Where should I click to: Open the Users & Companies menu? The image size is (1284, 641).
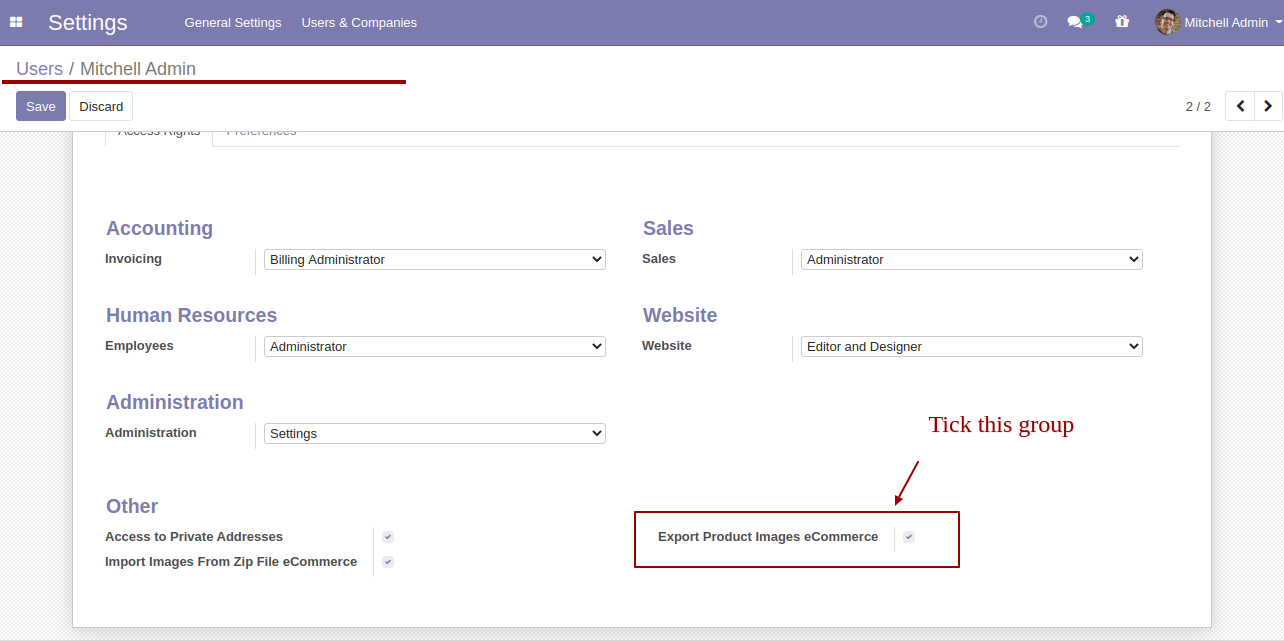click(359, 22)
